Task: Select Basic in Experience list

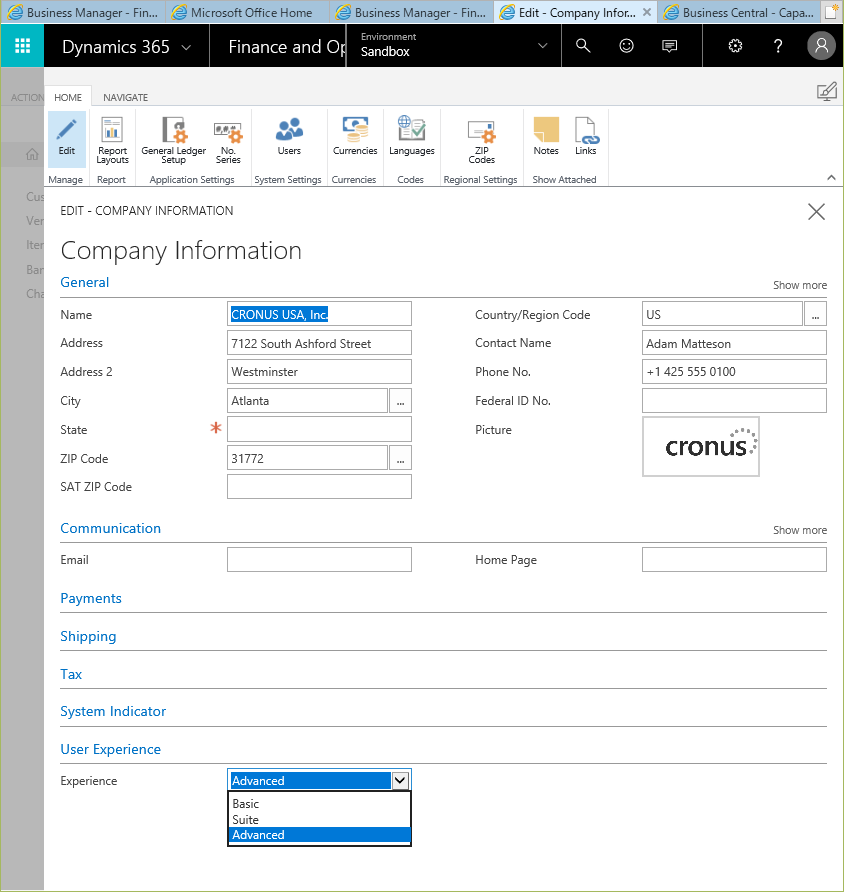Action: (319, 804)
